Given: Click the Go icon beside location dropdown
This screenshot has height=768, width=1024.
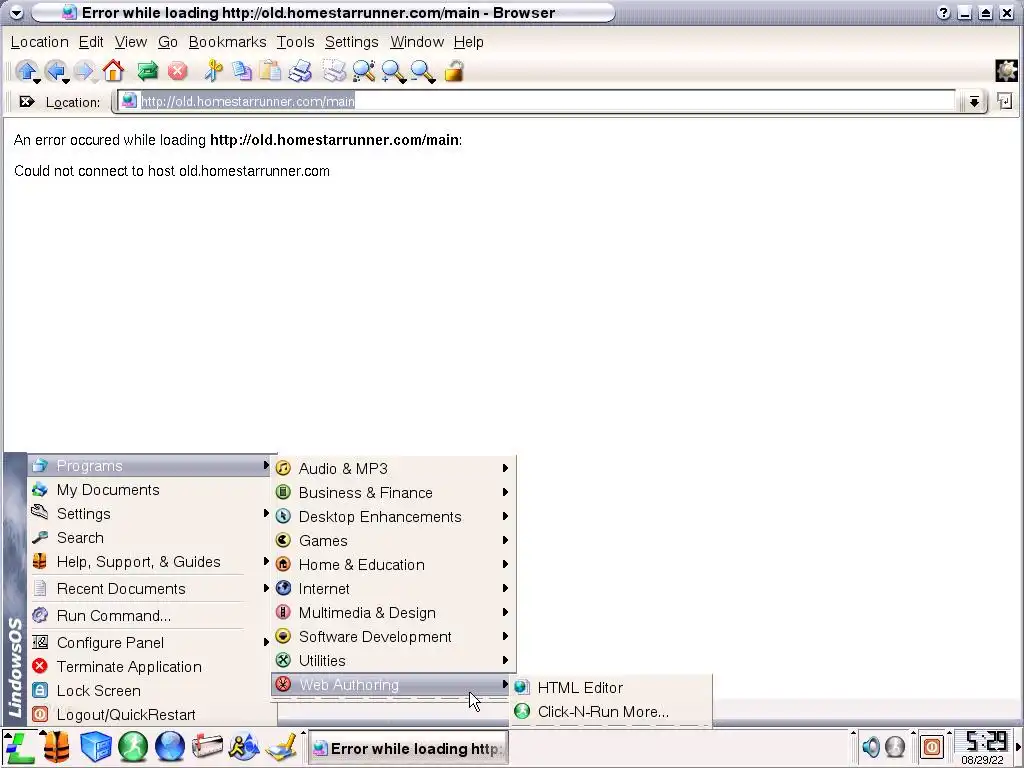Looking at the screenshot, I should [x=1004, y=101].
